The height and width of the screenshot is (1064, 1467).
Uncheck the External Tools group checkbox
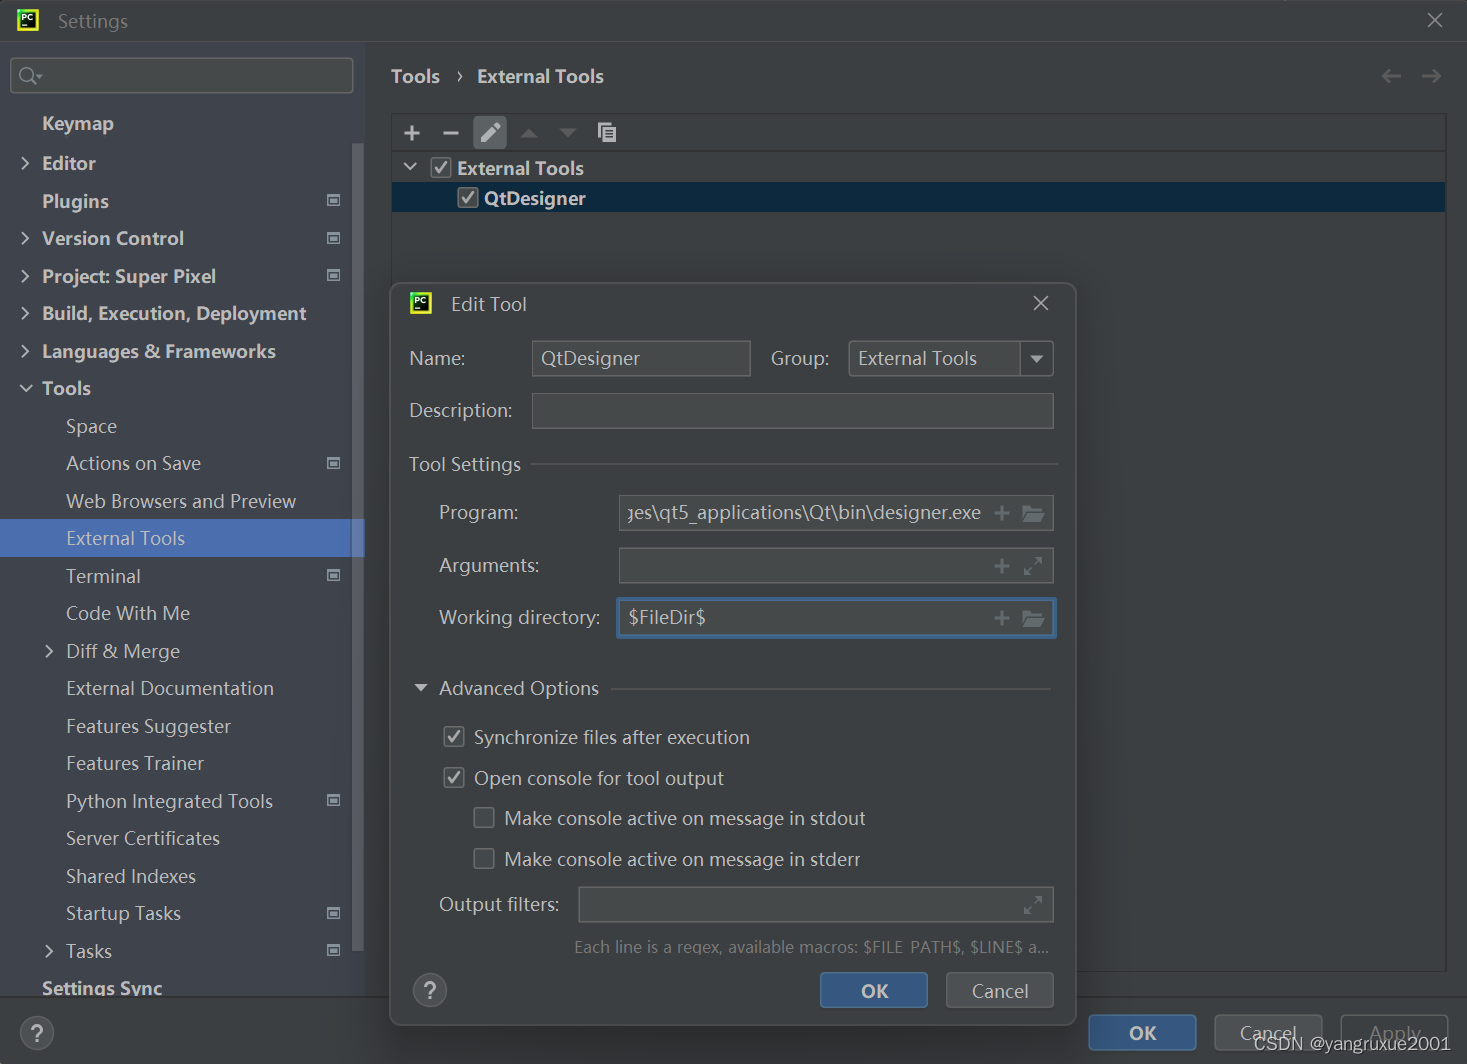441,167
